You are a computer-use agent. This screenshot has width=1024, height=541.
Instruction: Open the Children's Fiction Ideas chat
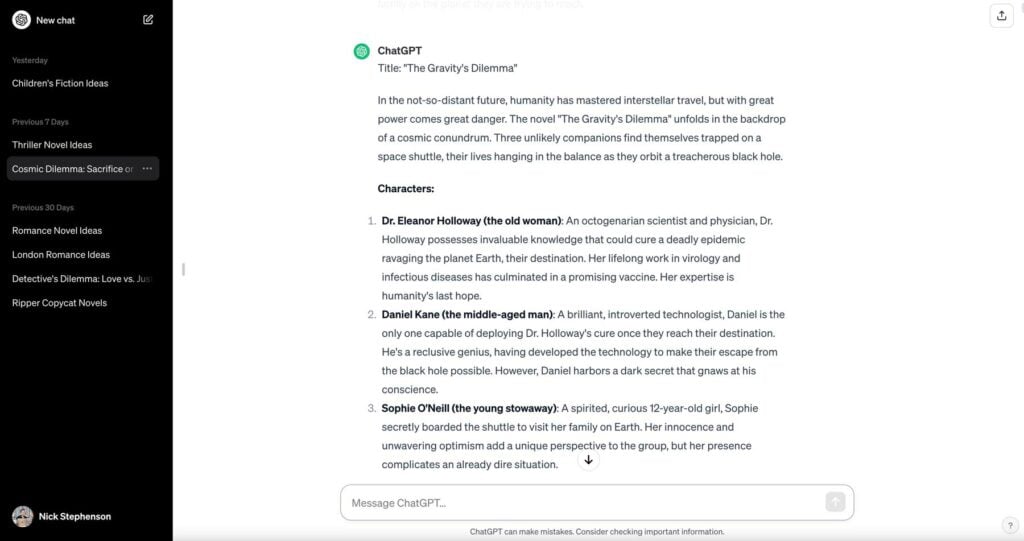60,83
